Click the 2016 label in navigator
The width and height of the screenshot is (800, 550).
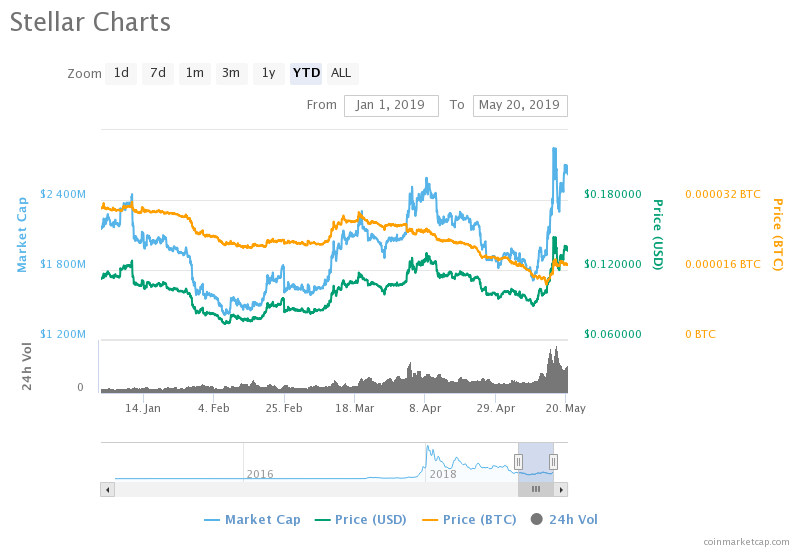[x=260, y=474]
